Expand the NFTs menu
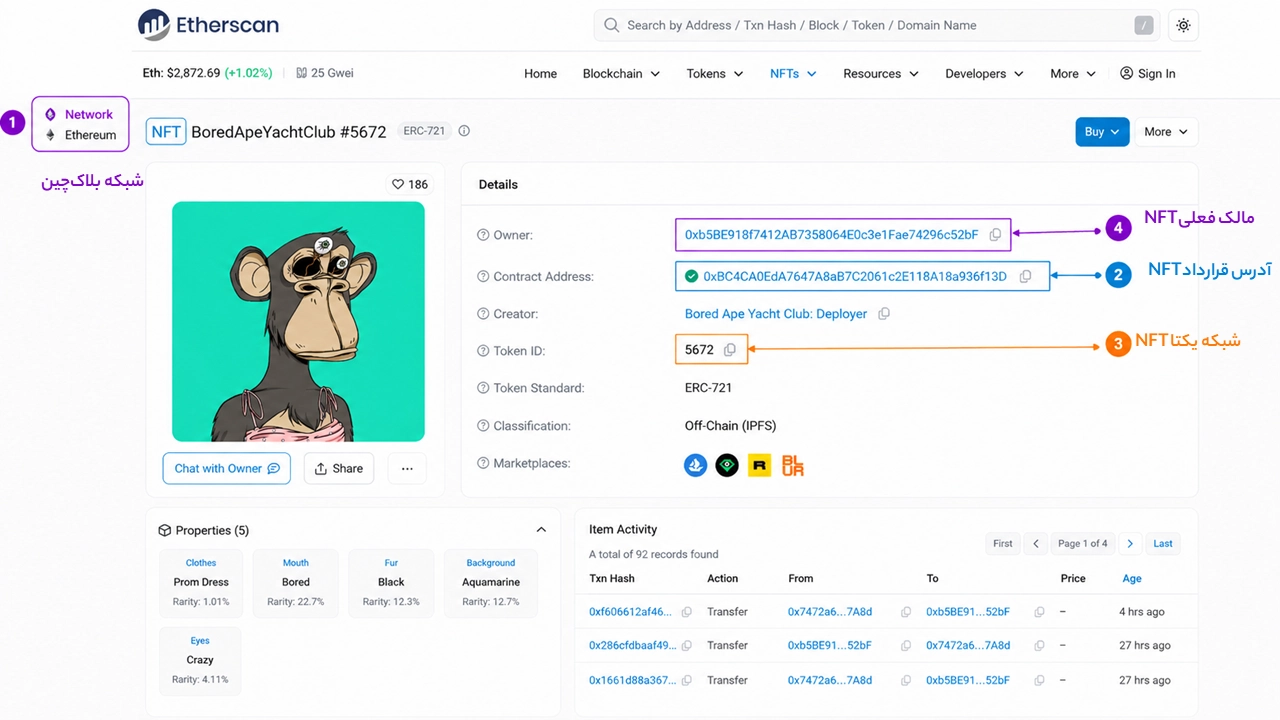Image resolution: width=1280 pixels, height=720 pixels. pos(793,74)
